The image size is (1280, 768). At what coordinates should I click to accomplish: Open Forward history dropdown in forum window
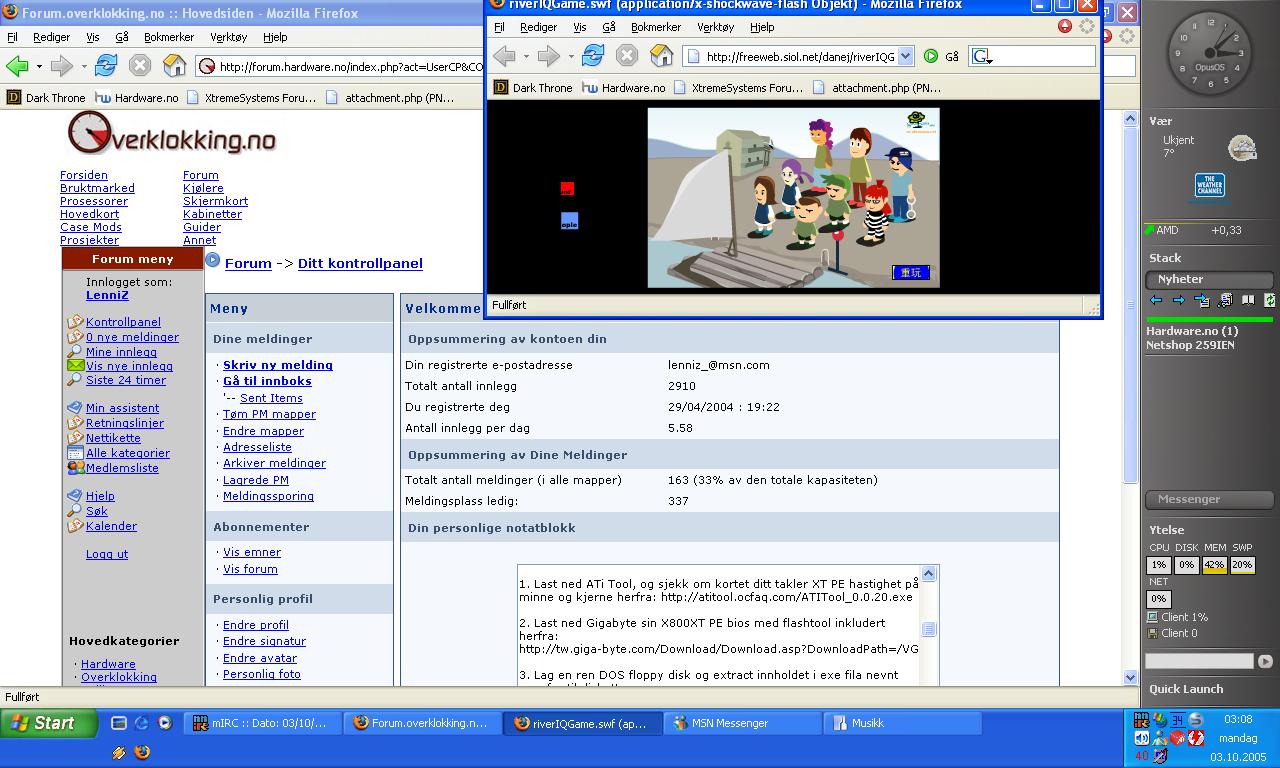(83, 67)
